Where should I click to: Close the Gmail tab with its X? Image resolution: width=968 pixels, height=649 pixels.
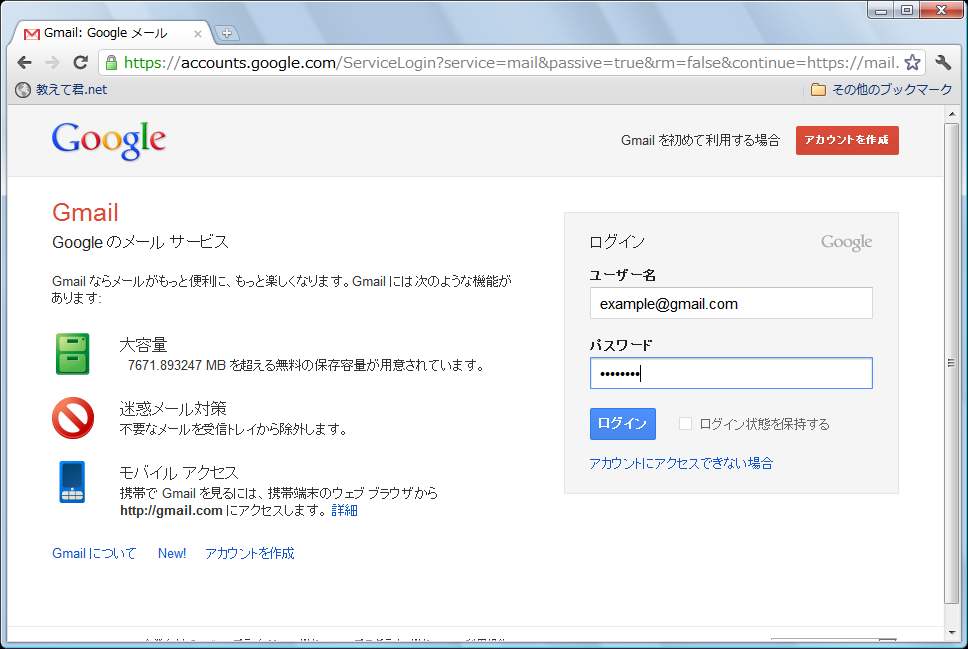[x=198, y=34]
